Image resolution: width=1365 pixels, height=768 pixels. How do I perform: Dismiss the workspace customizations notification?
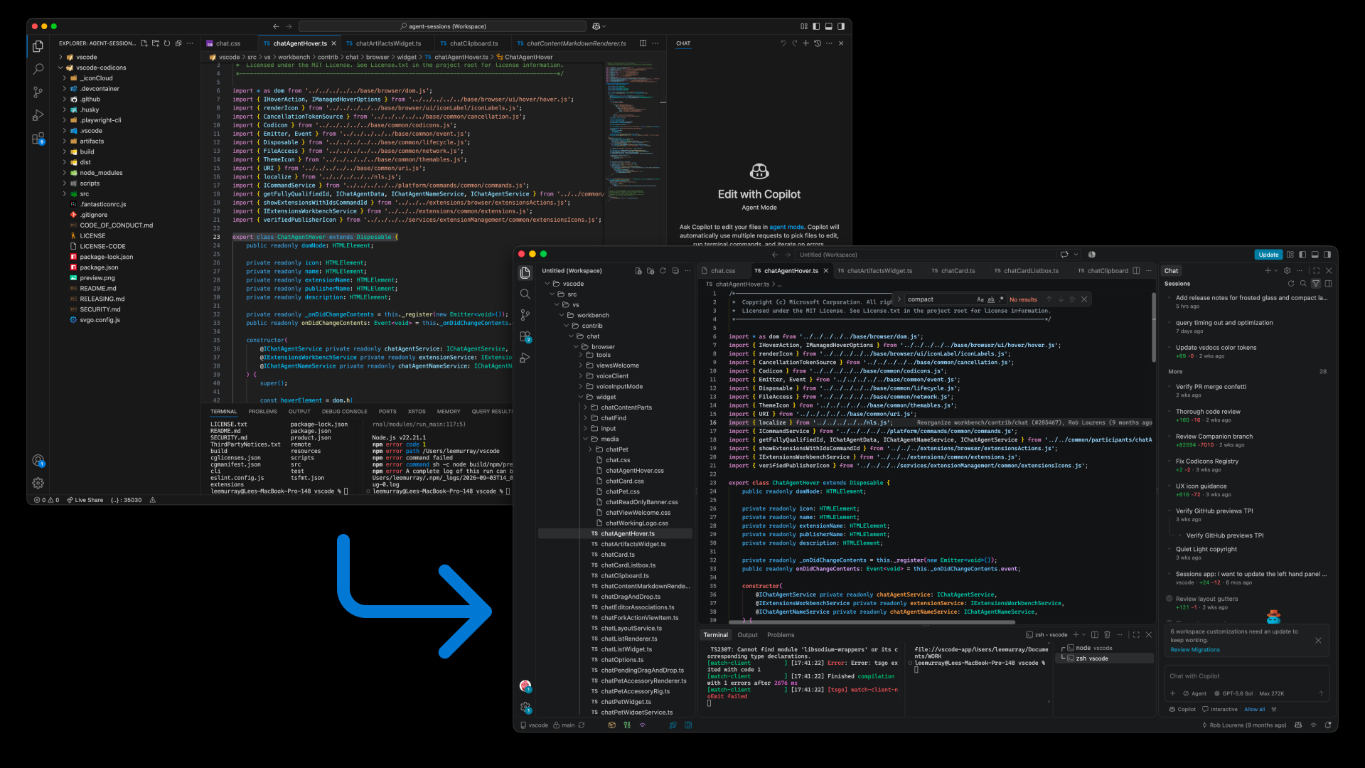point(1318,640)
